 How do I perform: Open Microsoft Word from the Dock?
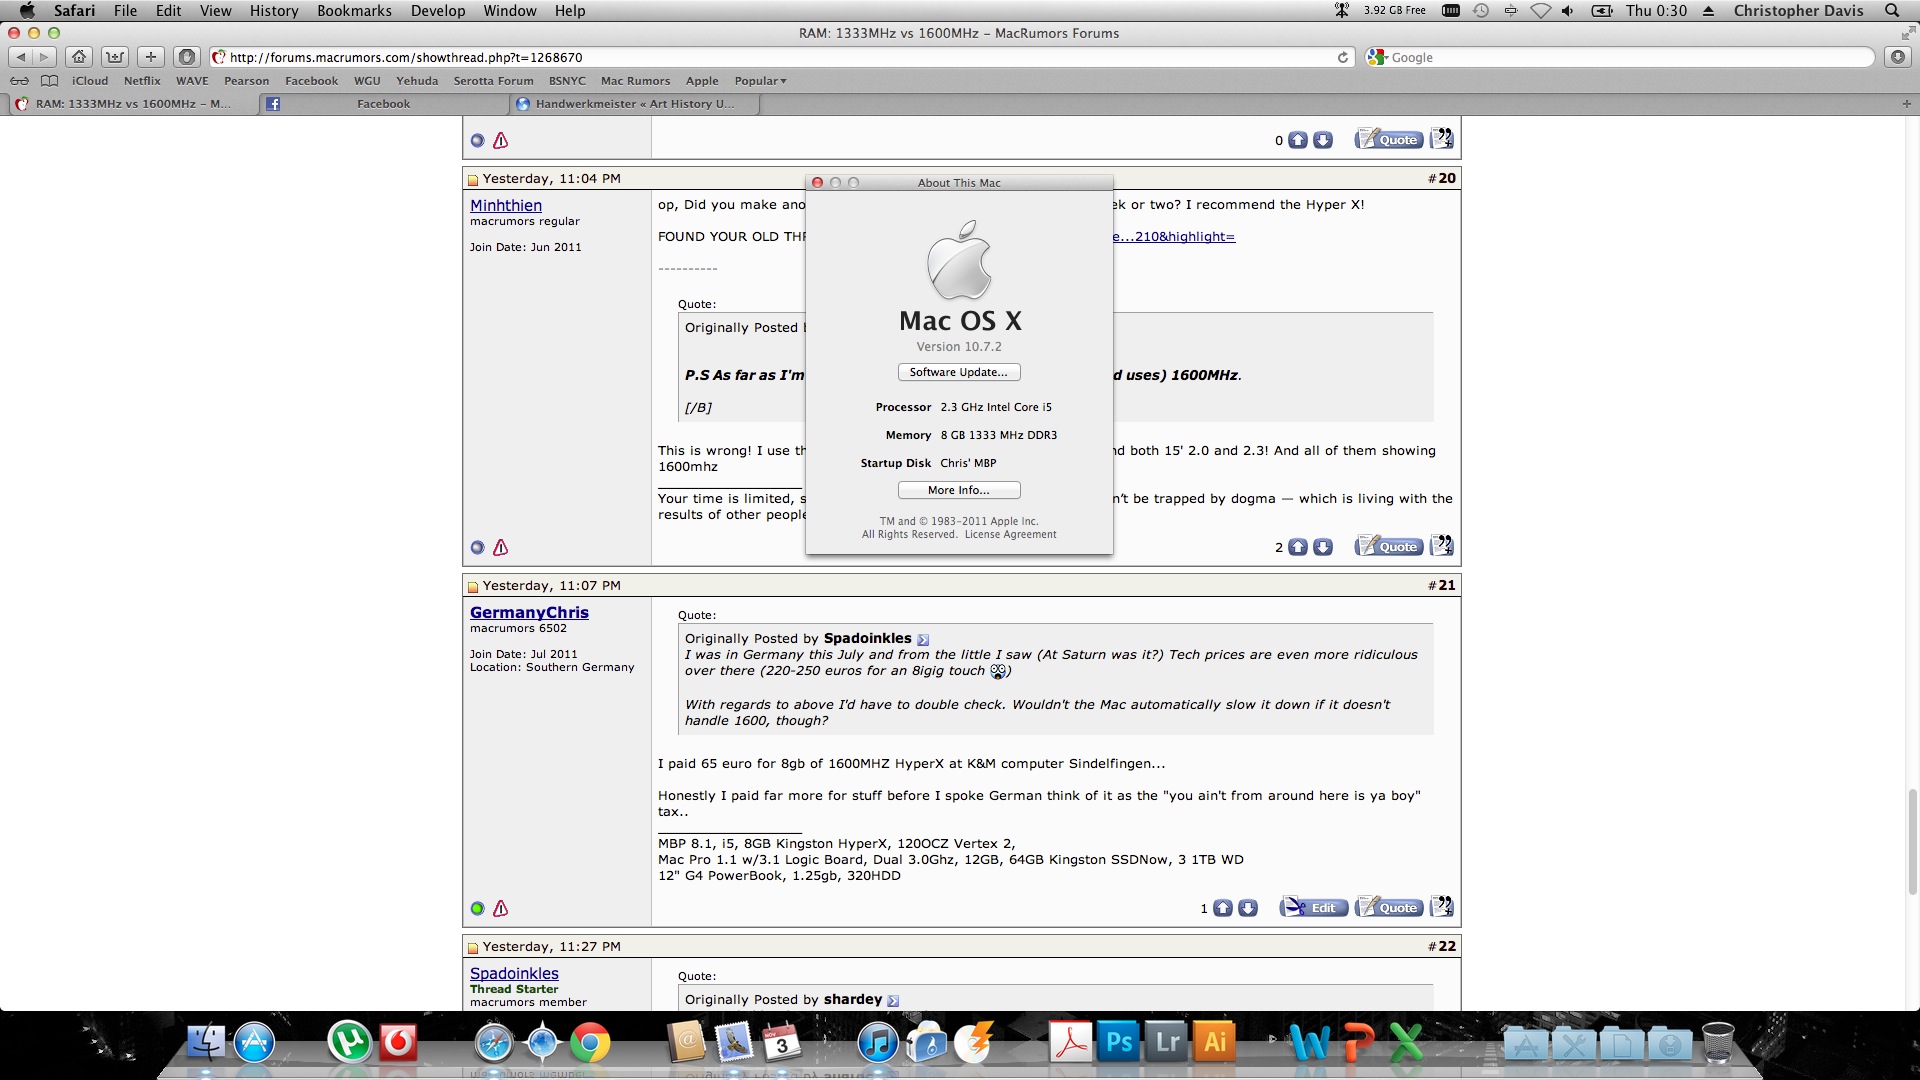[1310, 1043]
